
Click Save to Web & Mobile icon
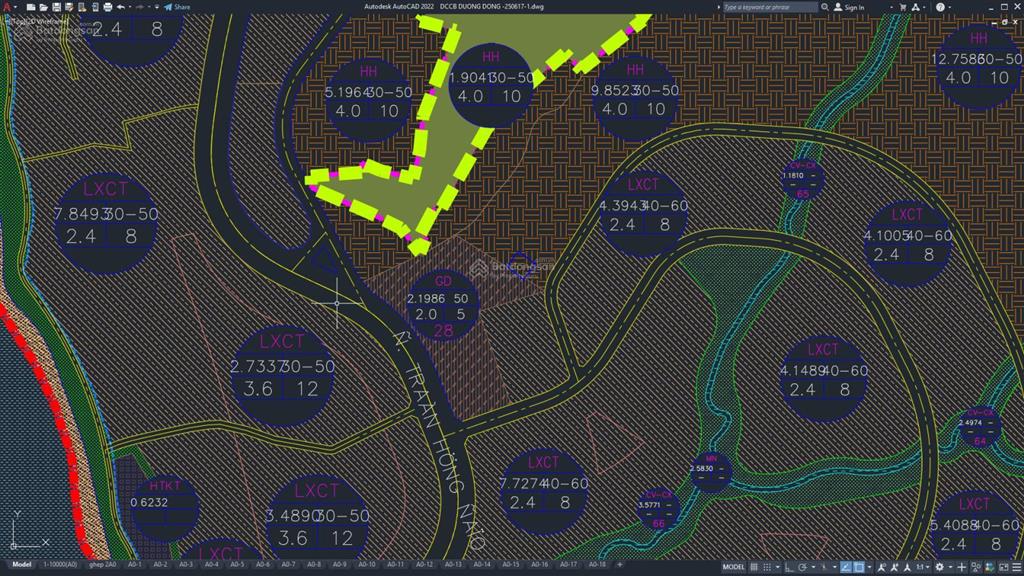(95, 7)
